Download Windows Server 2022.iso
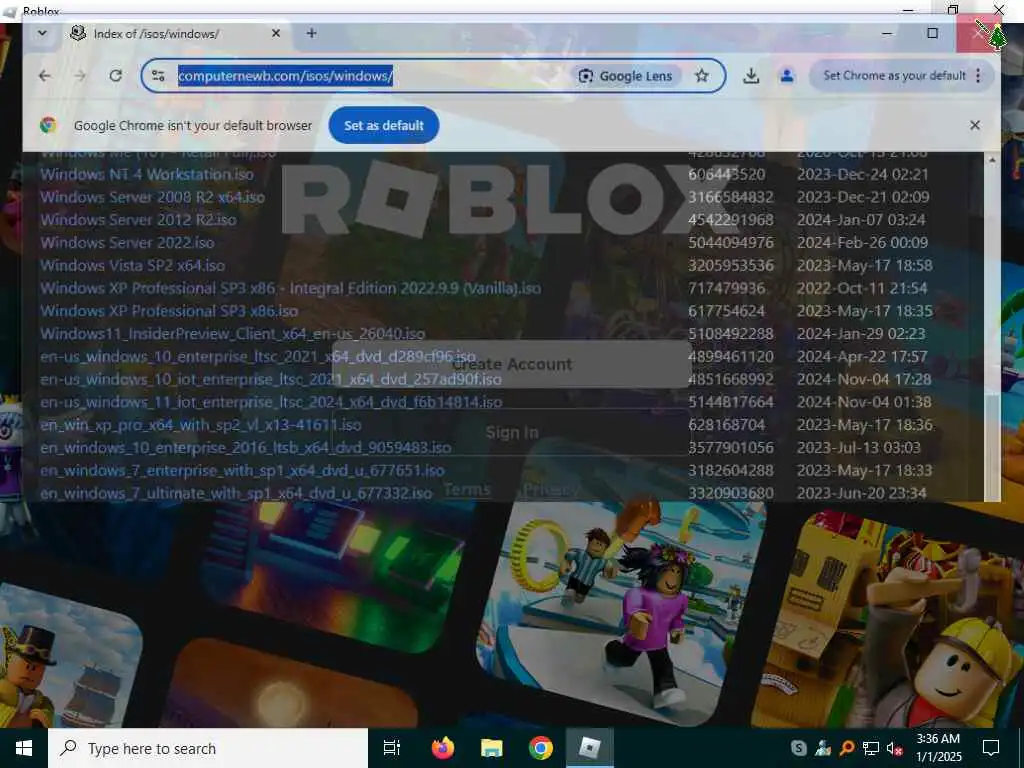 (x=127, y=243)
